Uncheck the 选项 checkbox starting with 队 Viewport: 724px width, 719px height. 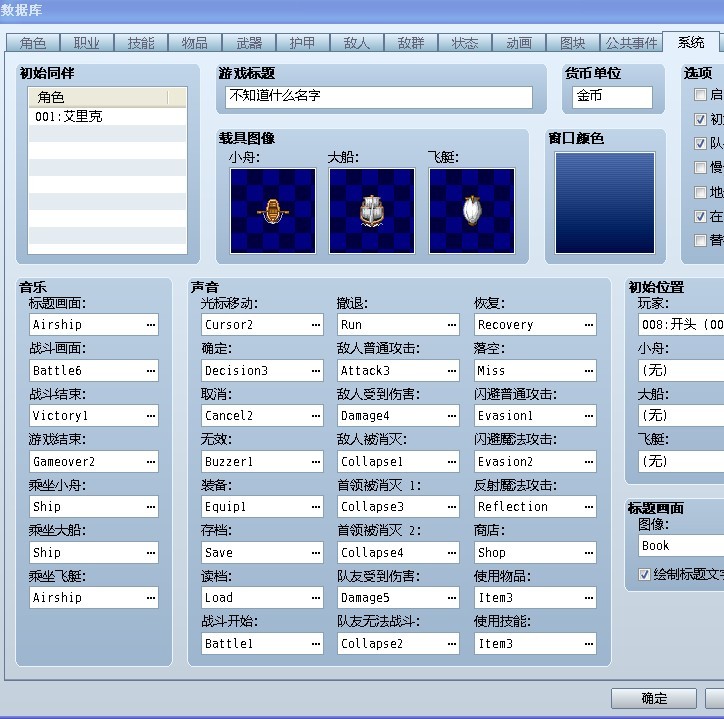coord(700,143)
